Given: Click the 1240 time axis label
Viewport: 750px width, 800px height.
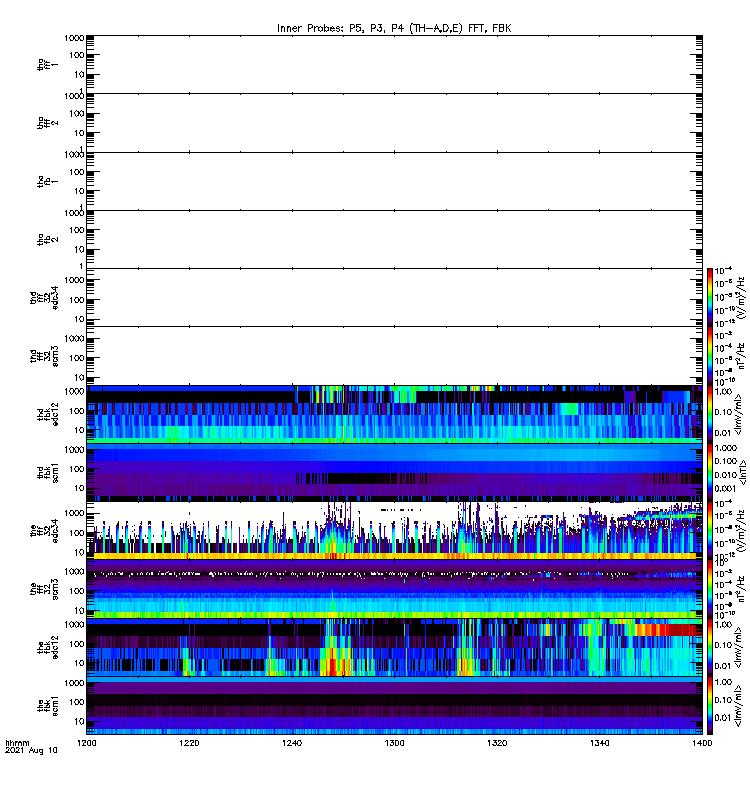Looking at the screenshot, I should pos(292,743).
